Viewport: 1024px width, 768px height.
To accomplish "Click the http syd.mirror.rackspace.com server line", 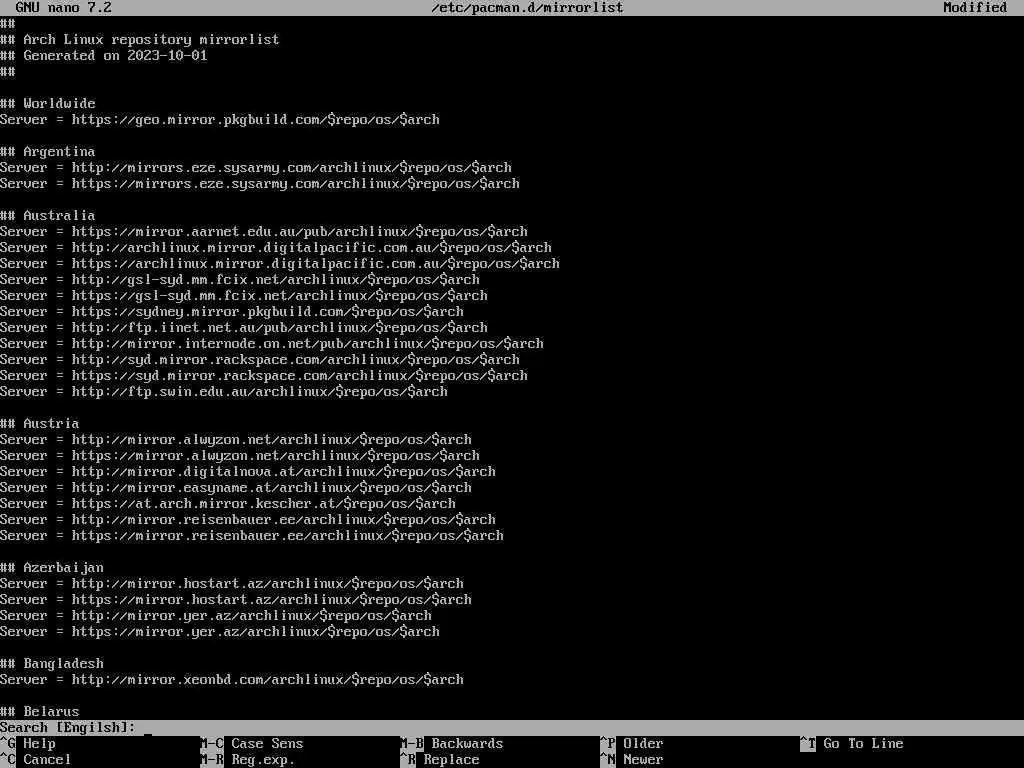I will 260,359.
